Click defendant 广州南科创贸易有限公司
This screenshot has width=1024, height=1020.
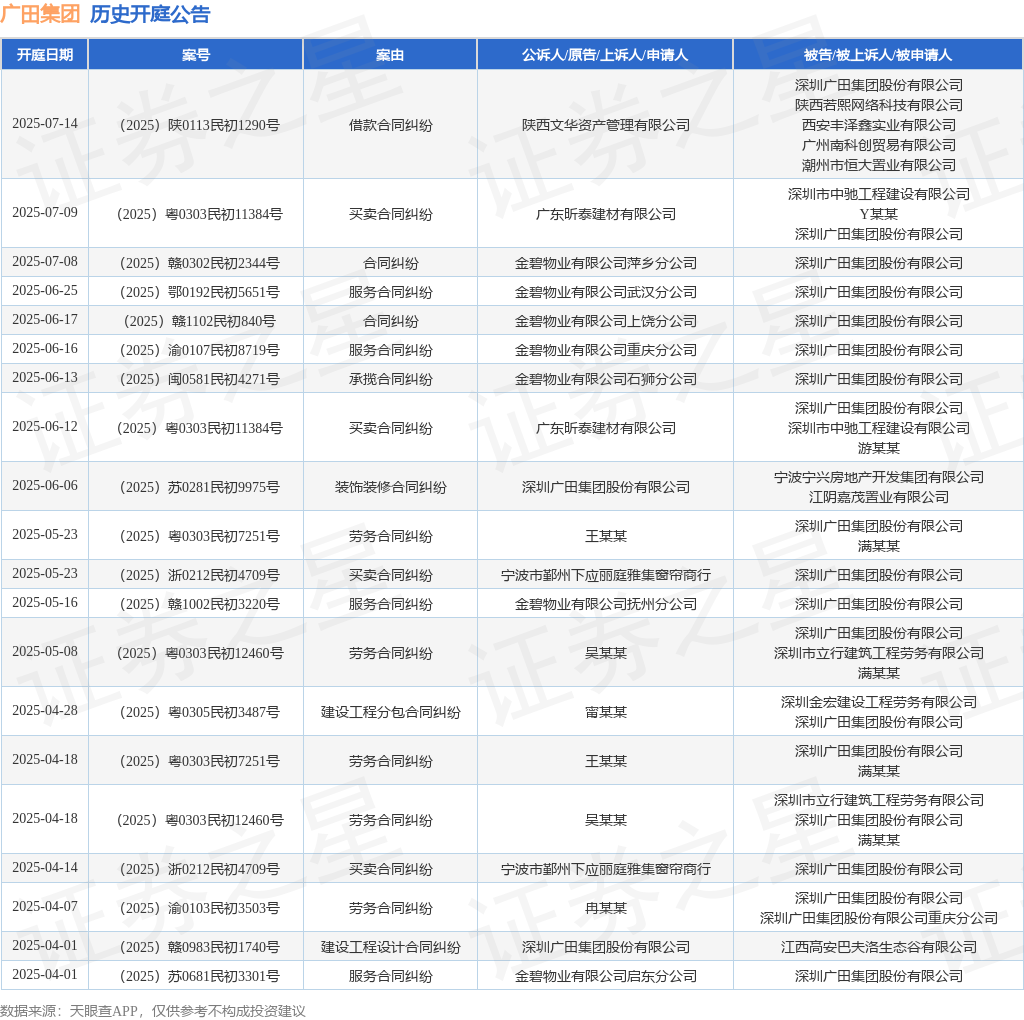[x=878, y=145]
